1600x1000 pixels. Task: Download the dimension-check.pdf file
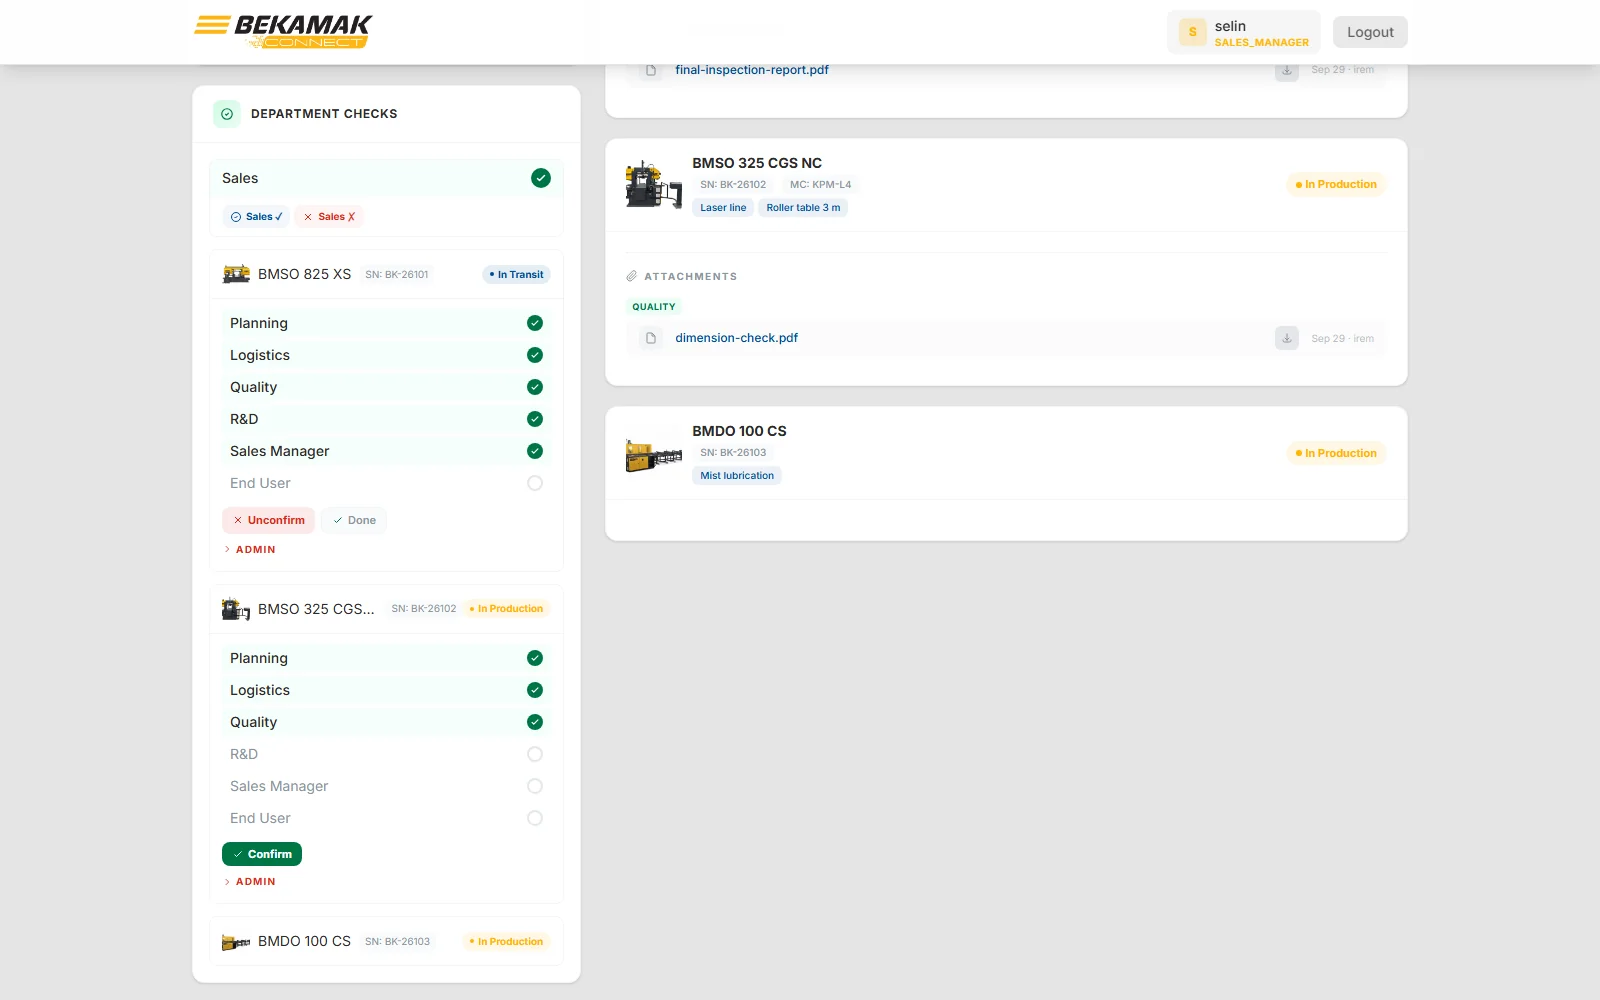tap(1287, 338)
